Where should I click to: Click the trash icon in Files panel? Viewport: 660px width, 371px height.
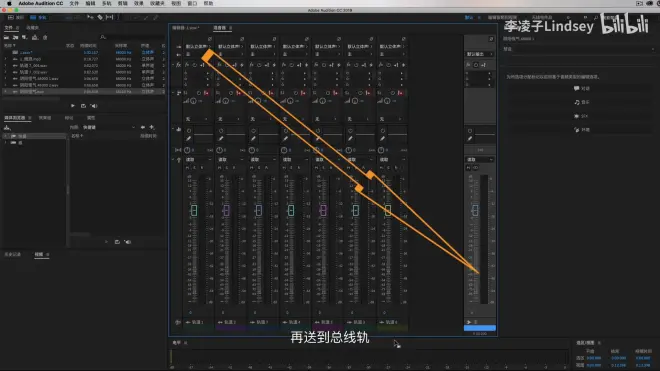[45, 37]
